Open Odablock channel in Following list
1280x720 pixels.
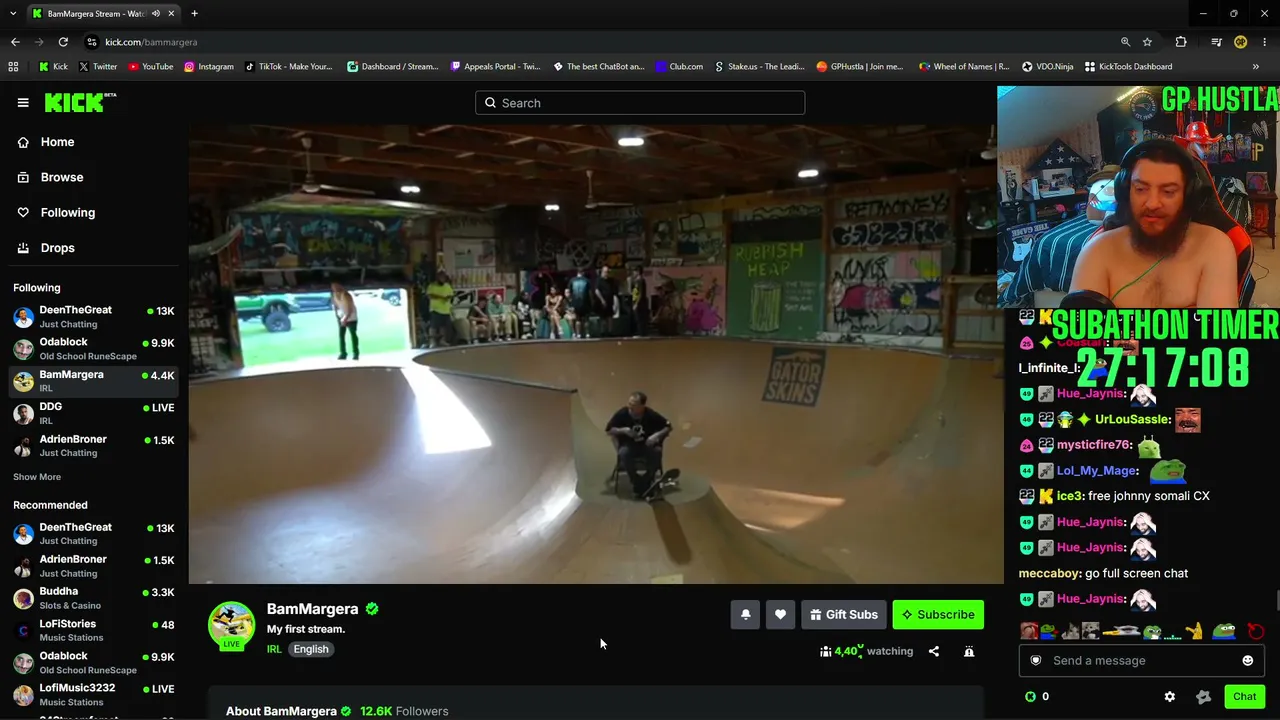click(94, 349)
